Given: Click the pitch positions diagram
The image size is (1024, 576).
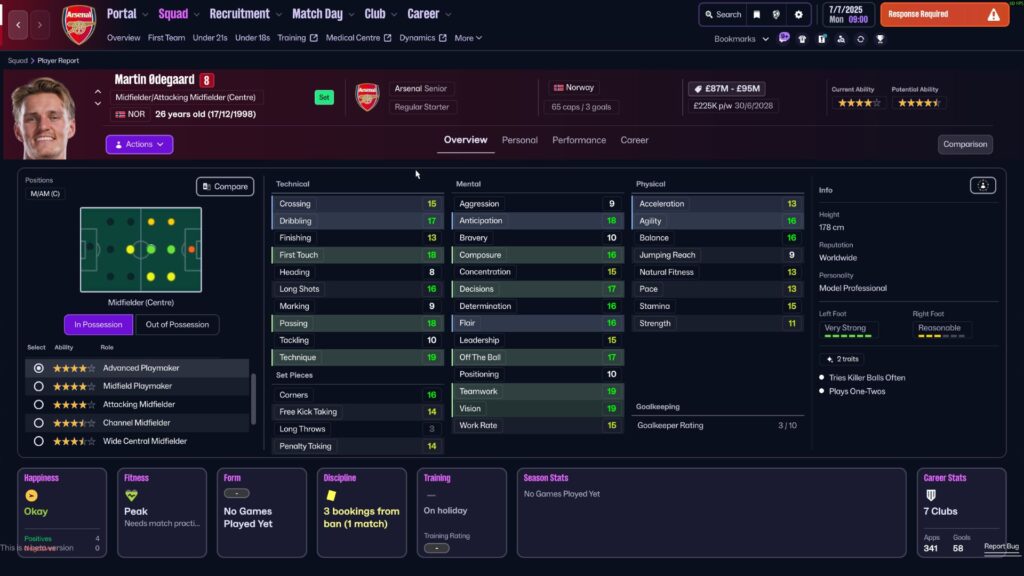Looking at the screenshot, I should click(141, 249).
